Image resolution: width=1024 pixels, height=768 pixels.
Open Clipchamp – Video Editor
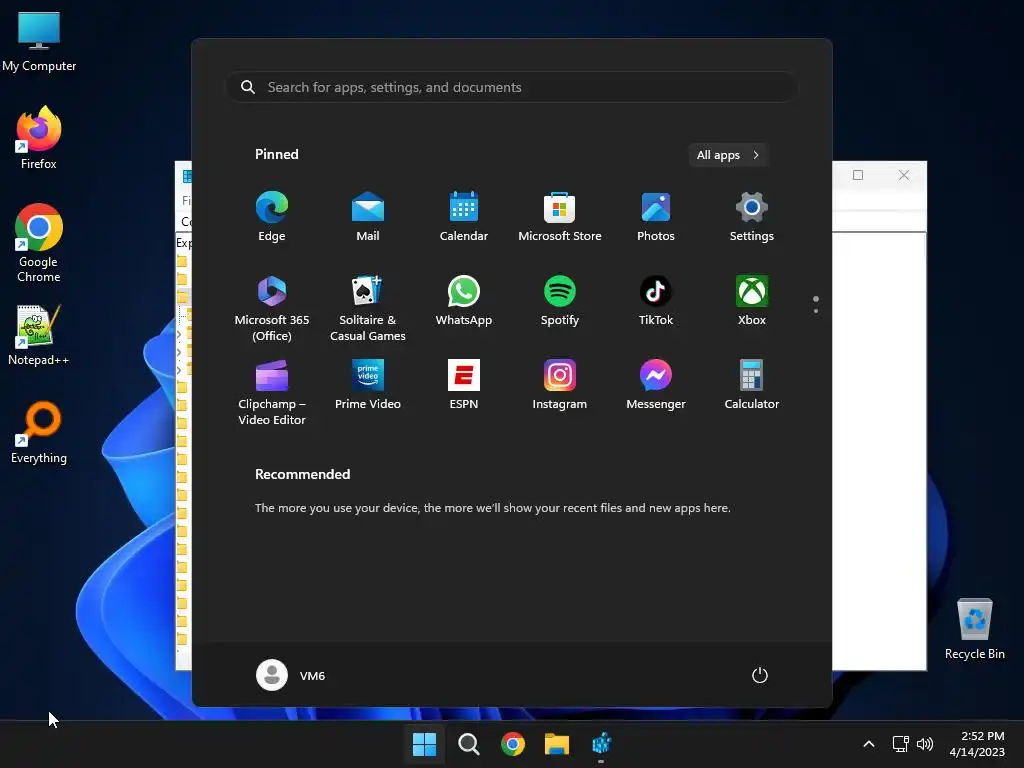pos(272,392)
